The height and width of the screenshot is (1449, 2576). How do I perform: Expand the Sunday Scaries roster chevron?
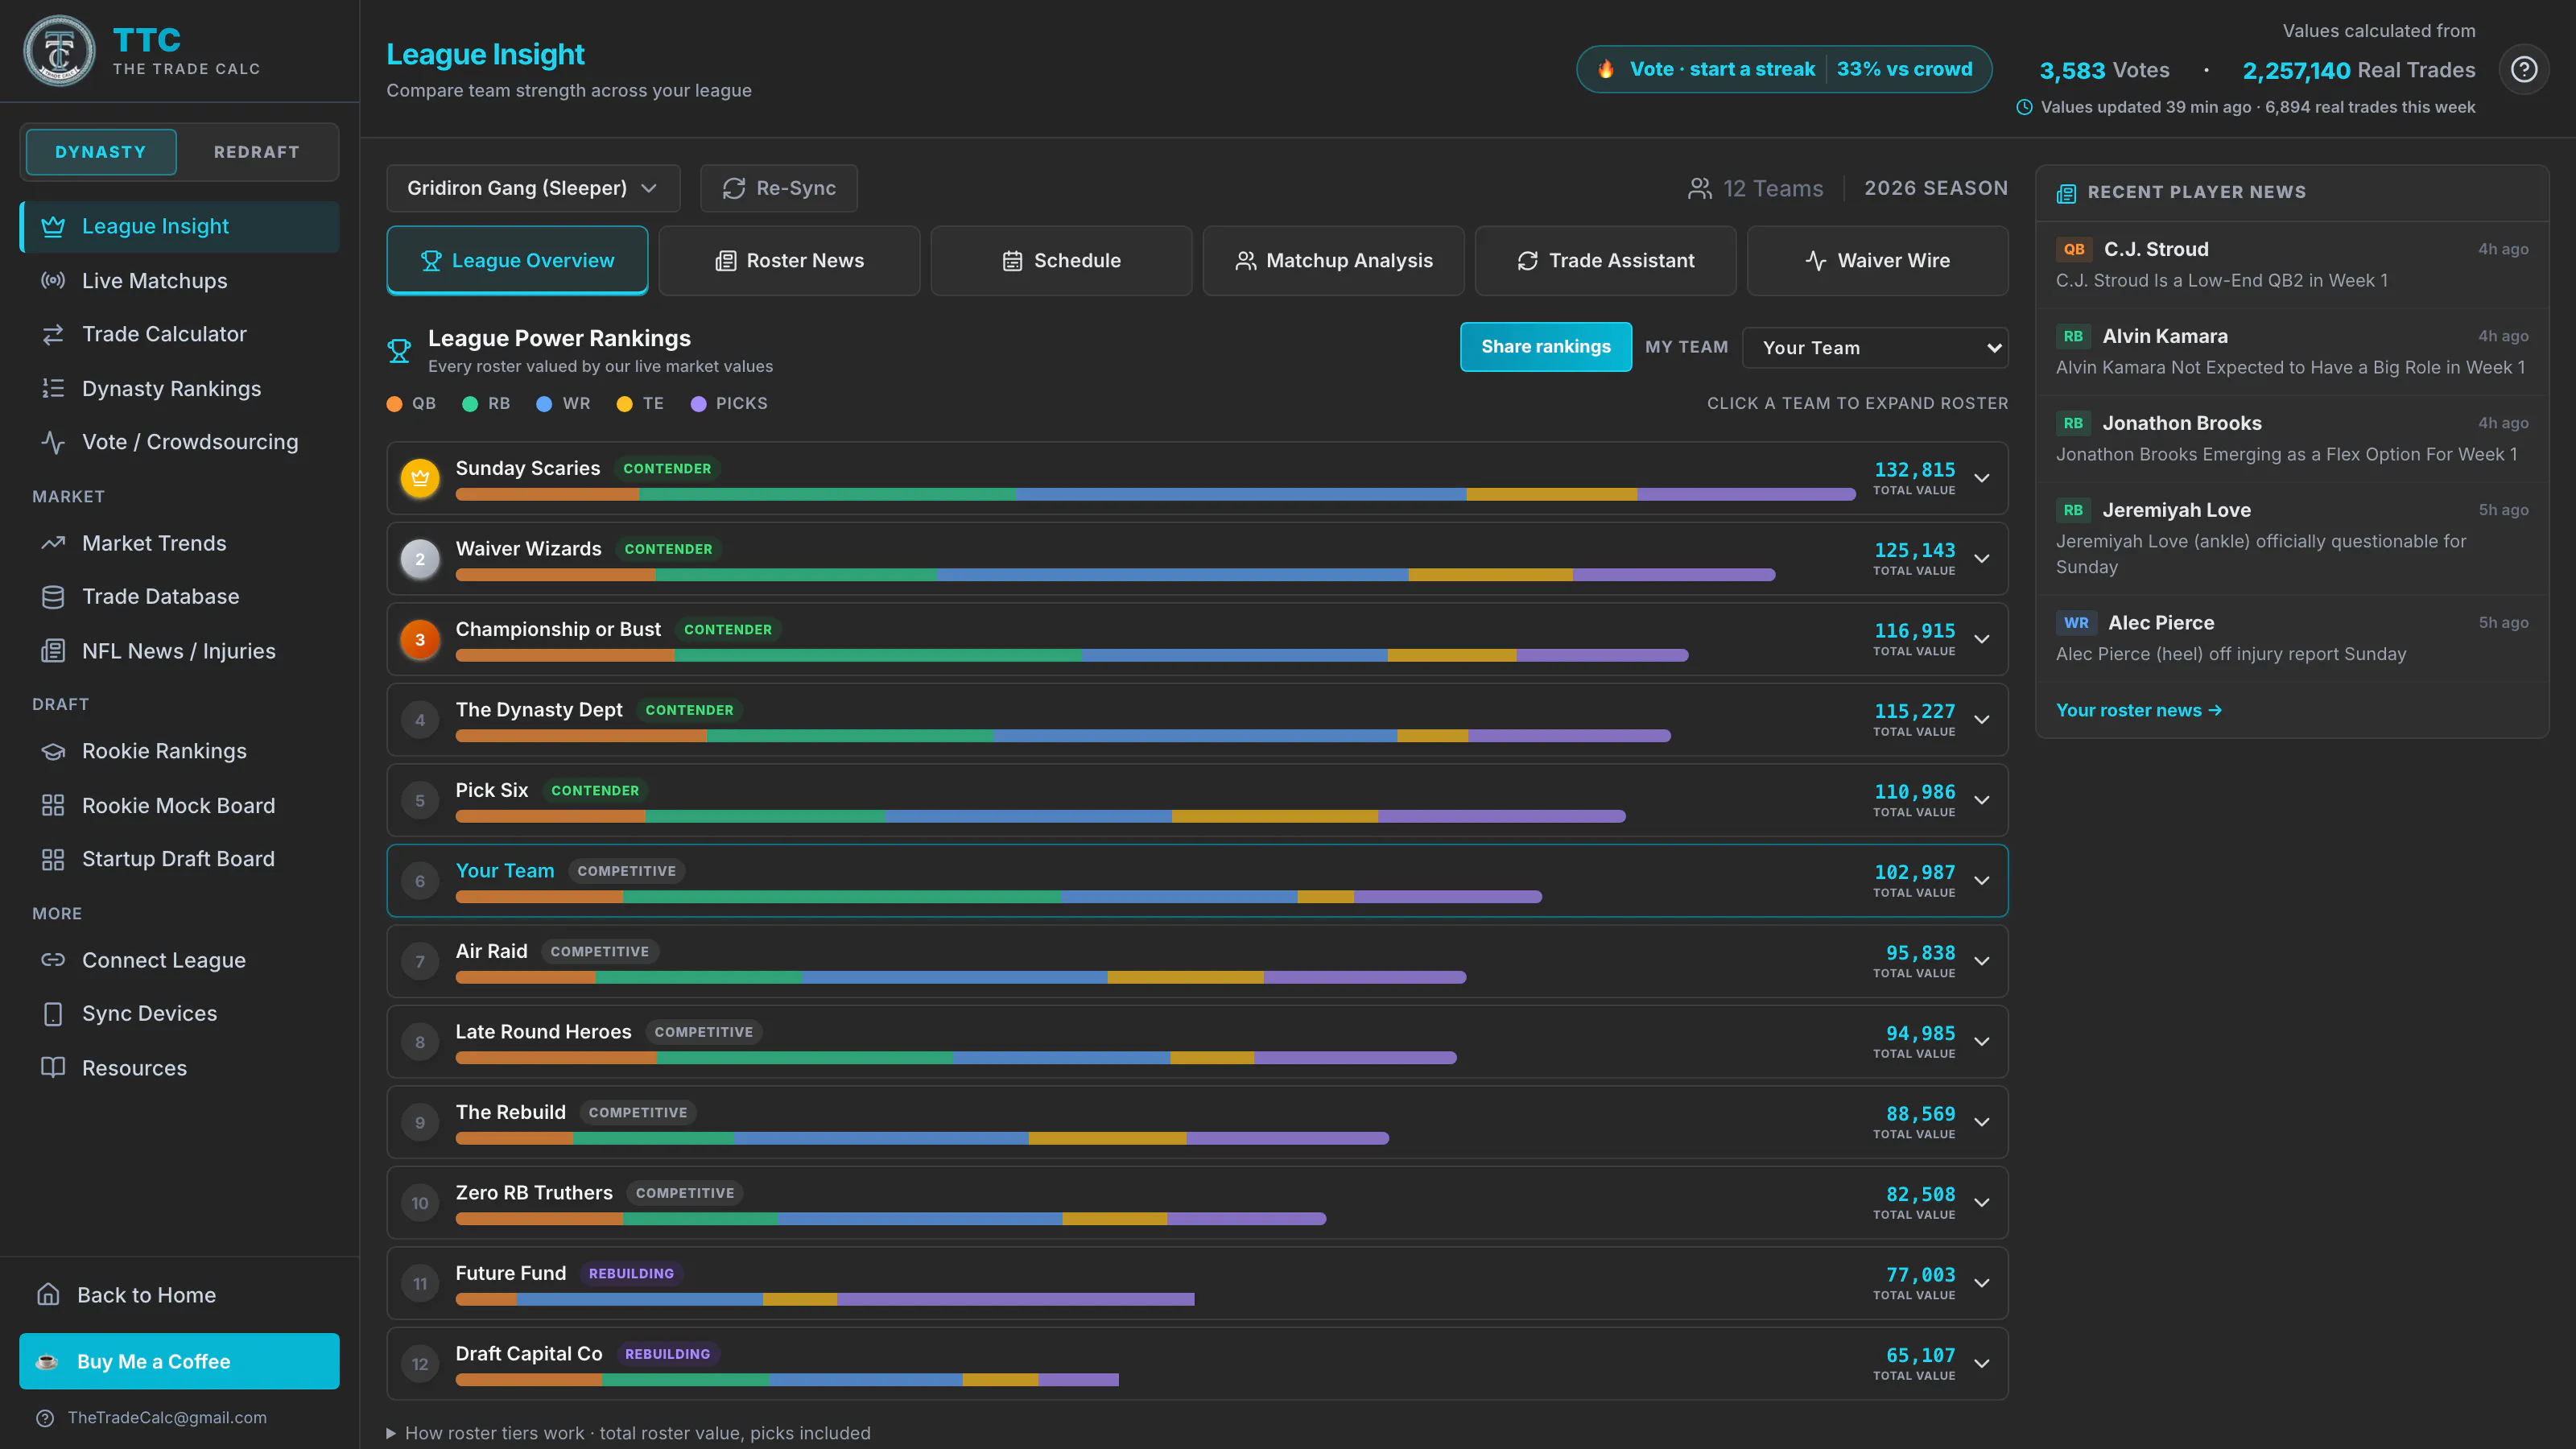pos(1982,478)
